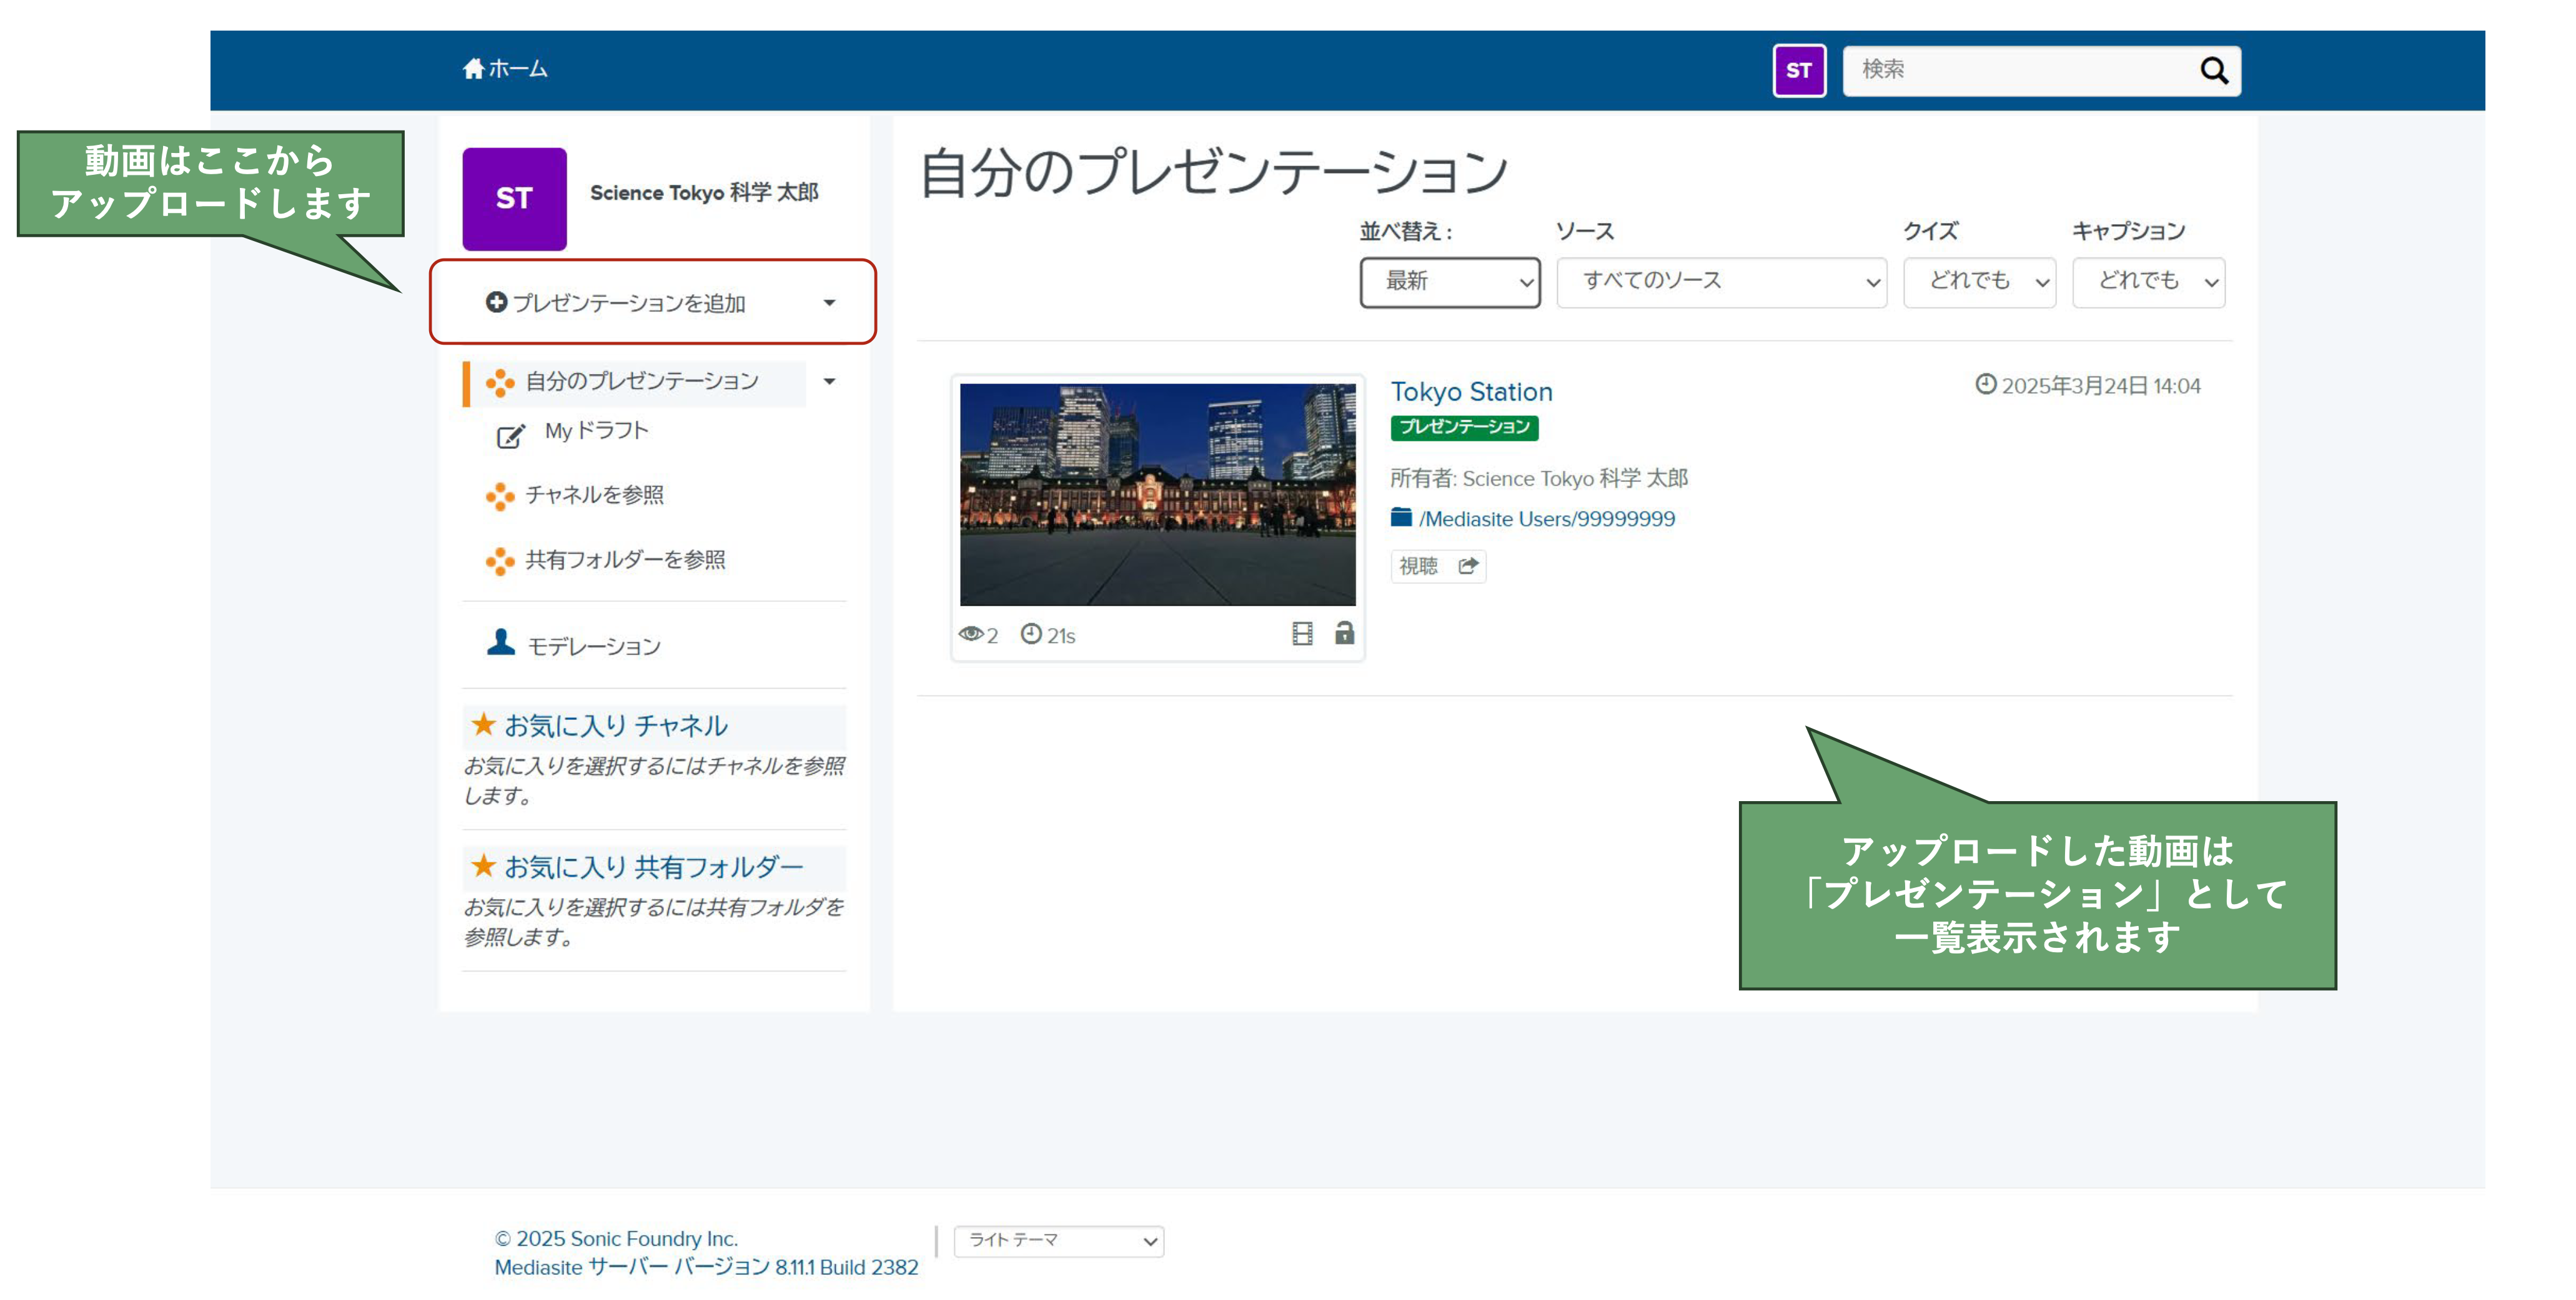Go to ホーム in the top navigation
The image size is (2576, 1300).
click(x=505, y=69)
